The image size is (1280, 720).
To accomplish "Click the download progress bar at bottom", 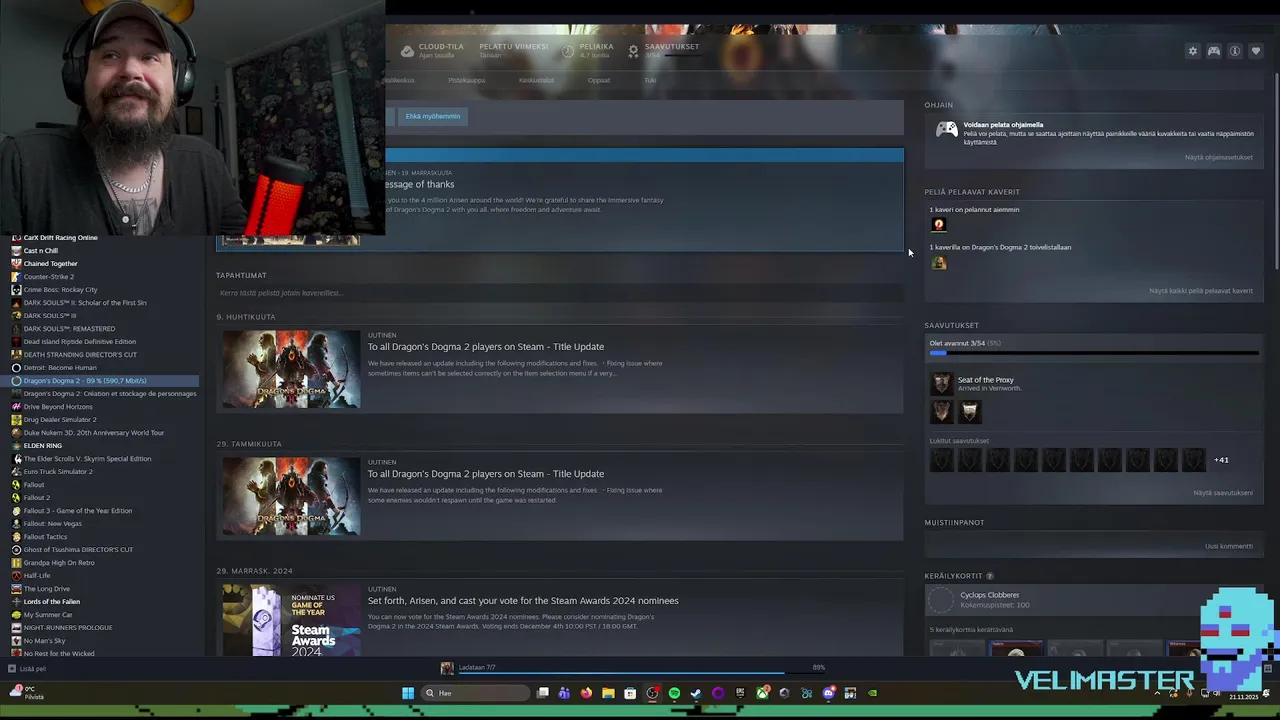I will [642, 673].
